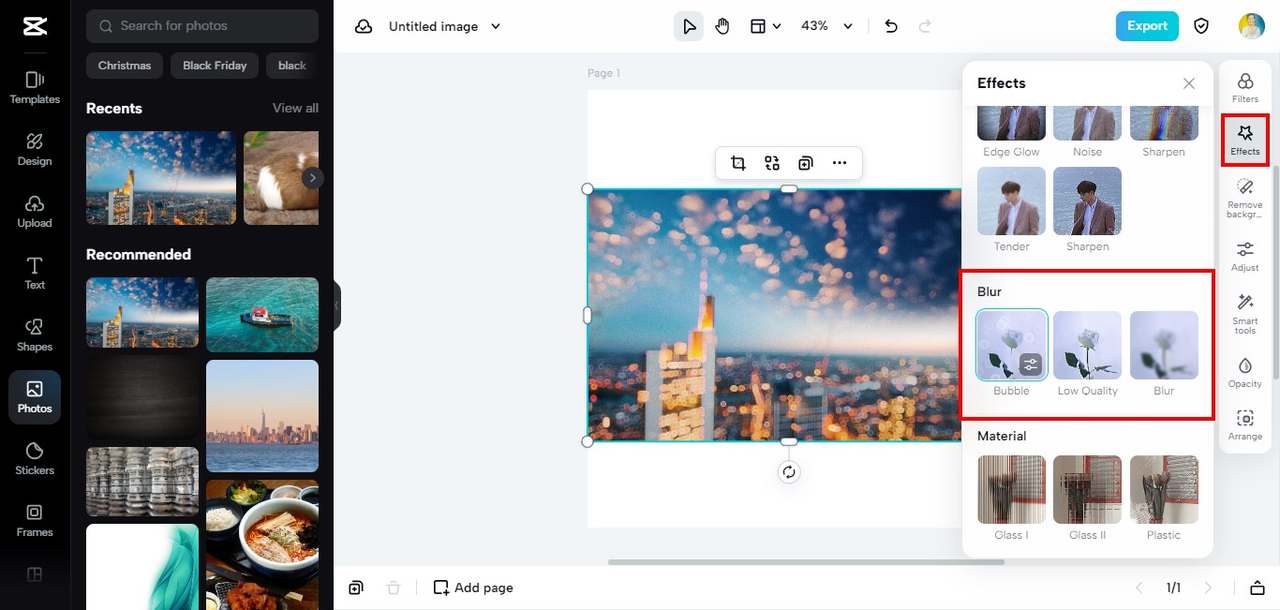Click View all recents link
Image resolution: width=1280 pixels, height=610 pixels.
point(296,108)
